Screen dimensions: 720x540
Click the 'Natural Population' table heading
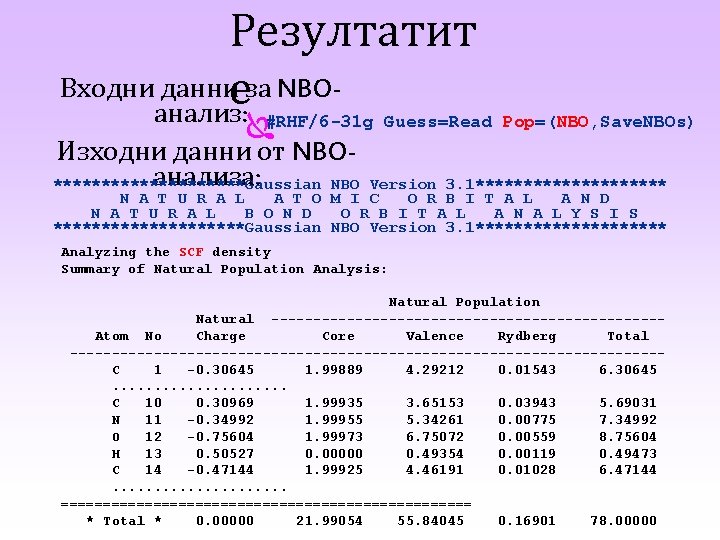[464, 302]
